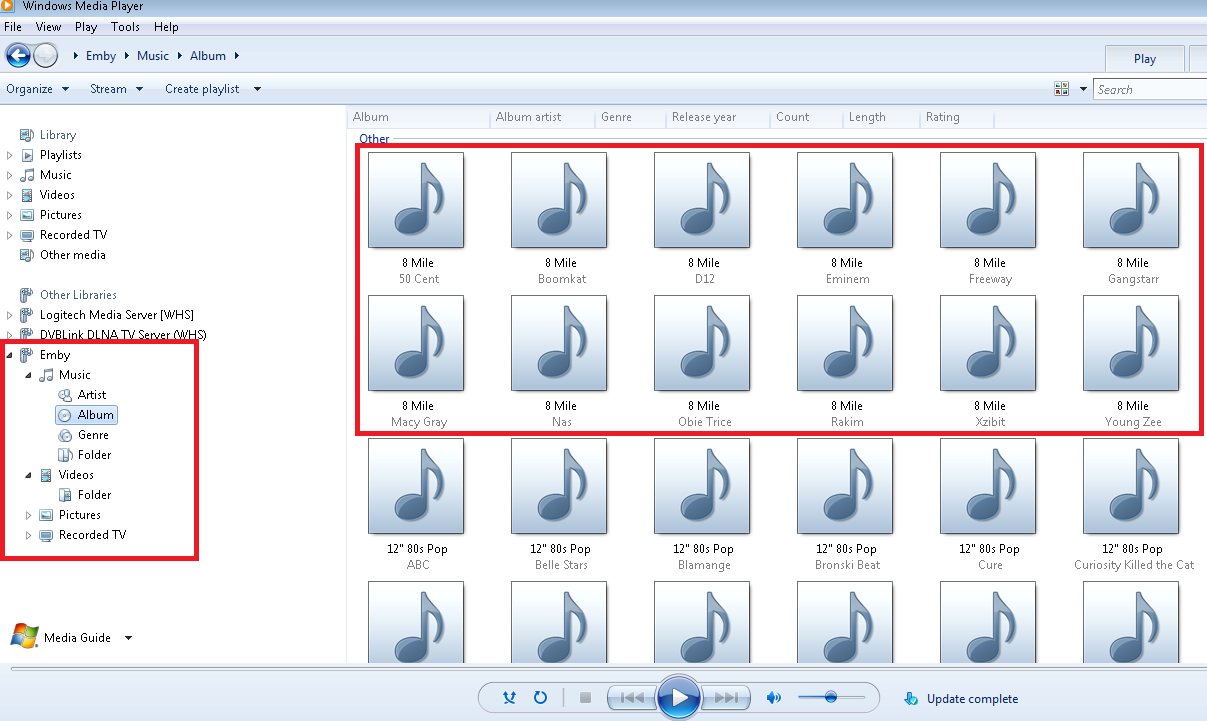Viewport: 1207px width, 721px height.
Task: Open the File menu
Action: click(13, 27)
